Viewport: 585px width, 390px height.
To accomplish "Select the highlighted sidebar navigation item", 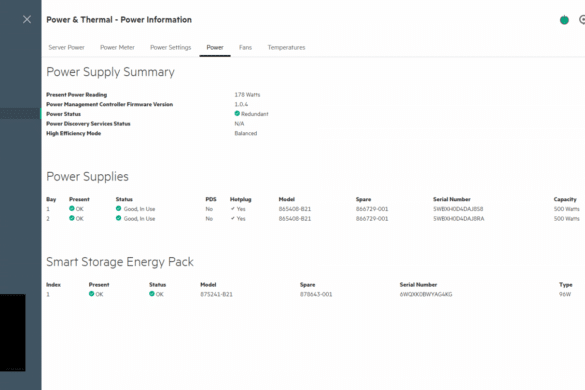I will pos(21,113).
